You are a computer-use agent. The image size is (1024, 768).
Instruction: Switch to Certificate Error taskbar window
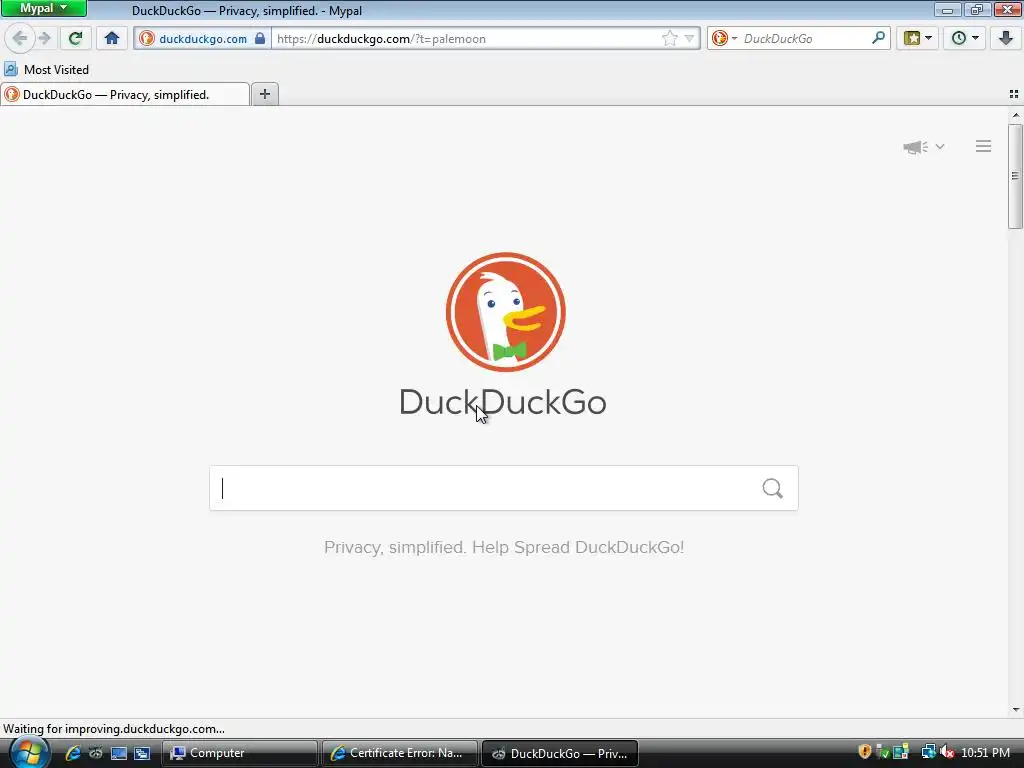click(399, 753)
